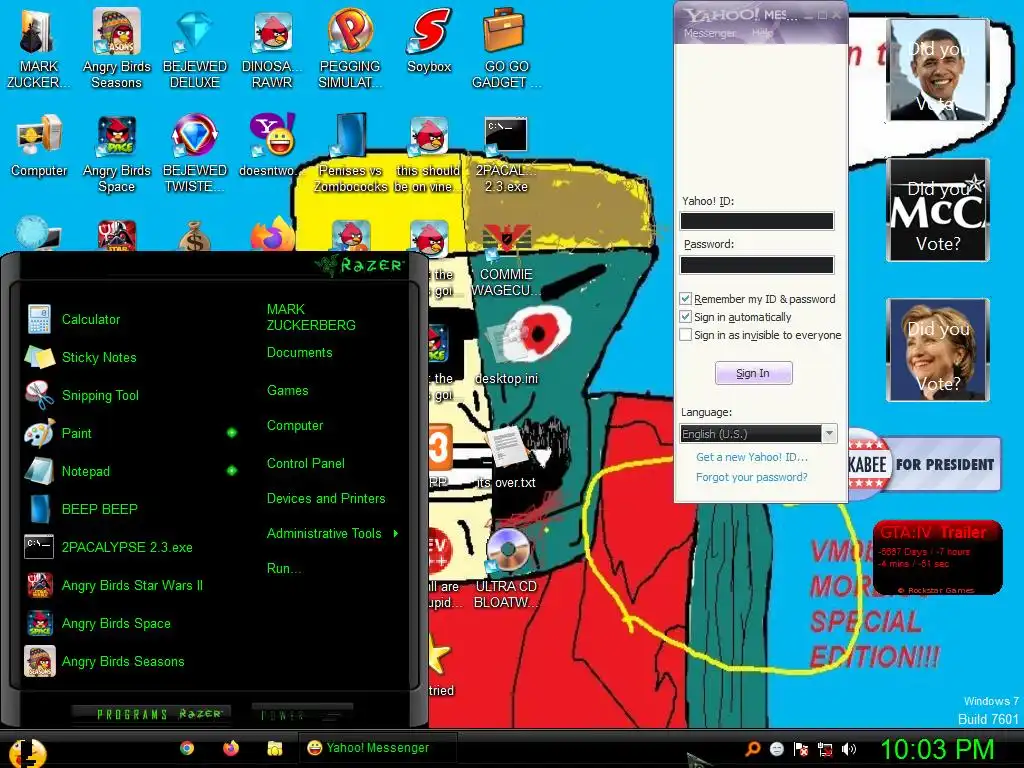Open Control Panel from the start menu

click(x=306, y=464)
